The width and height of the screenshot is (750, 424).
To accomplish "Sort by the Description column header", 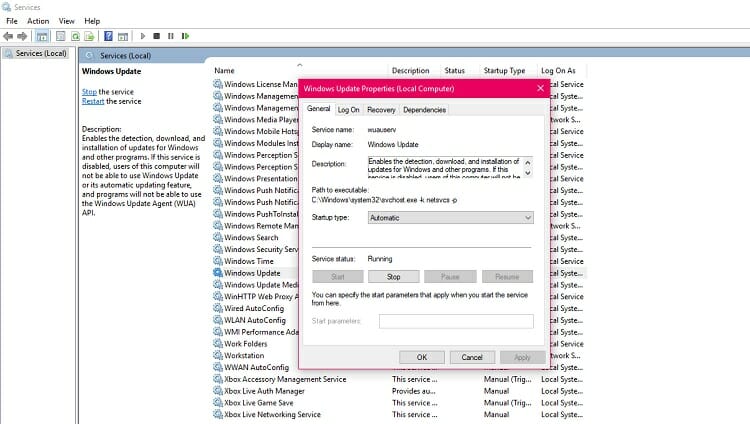I will [410, 70].
